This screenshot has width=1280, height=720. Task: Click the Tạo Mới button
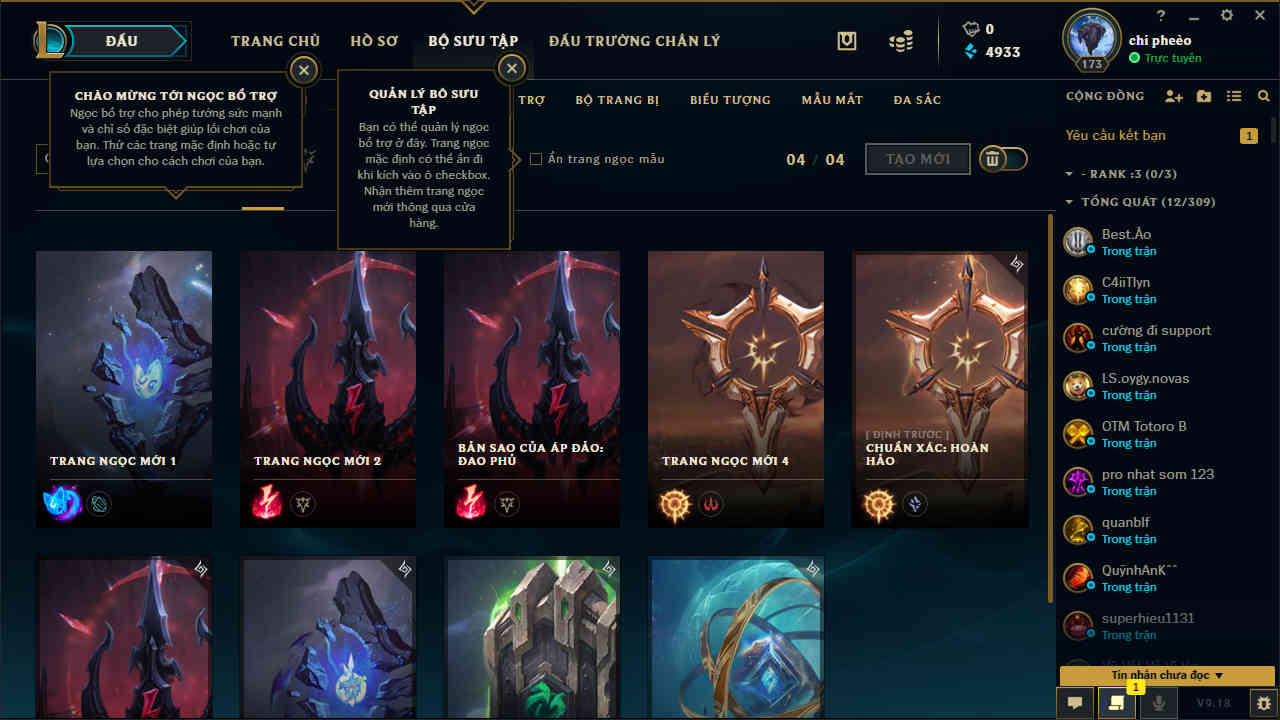coord(917,159)
